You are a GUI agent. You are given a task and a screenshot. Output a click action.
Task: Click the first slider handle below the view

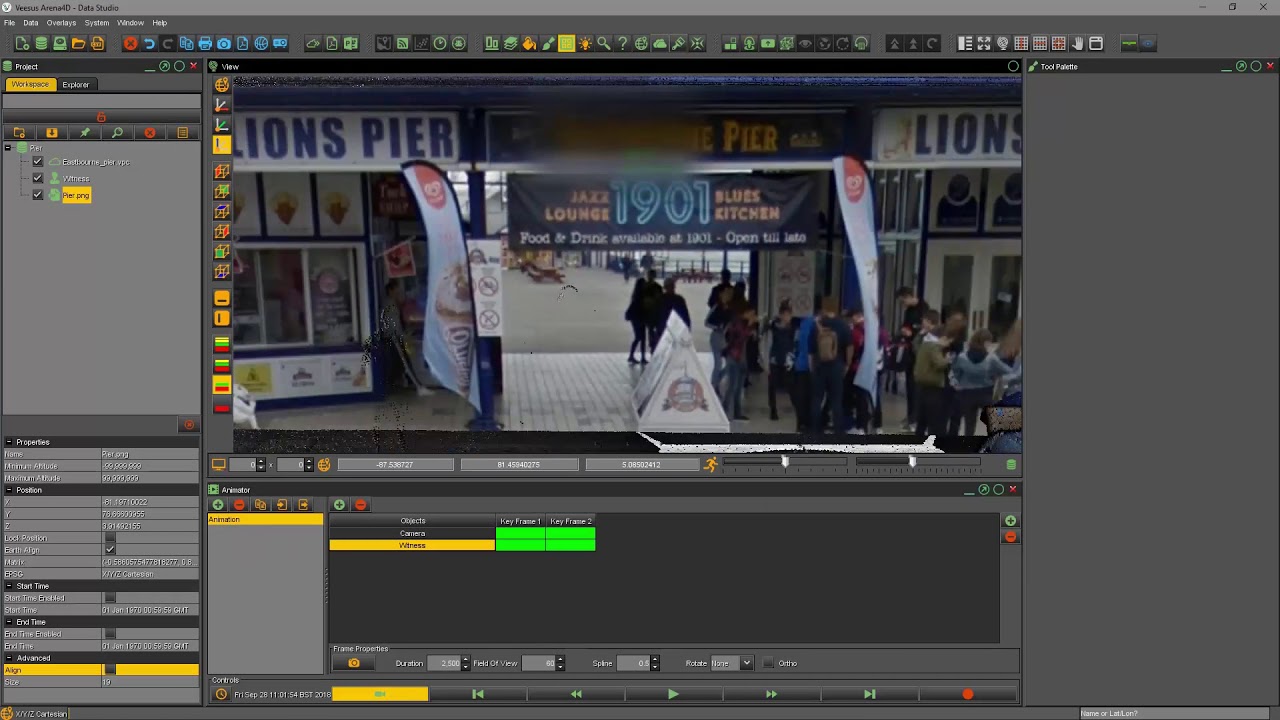point(785,462)
